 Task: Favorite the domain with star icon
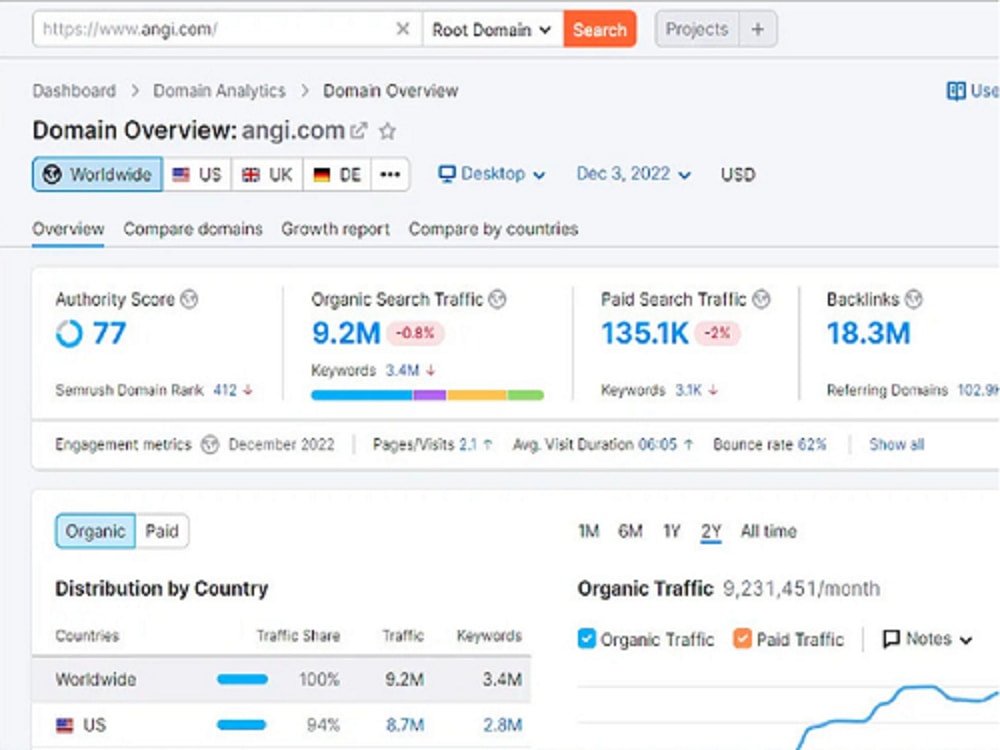tap(387, 131)
